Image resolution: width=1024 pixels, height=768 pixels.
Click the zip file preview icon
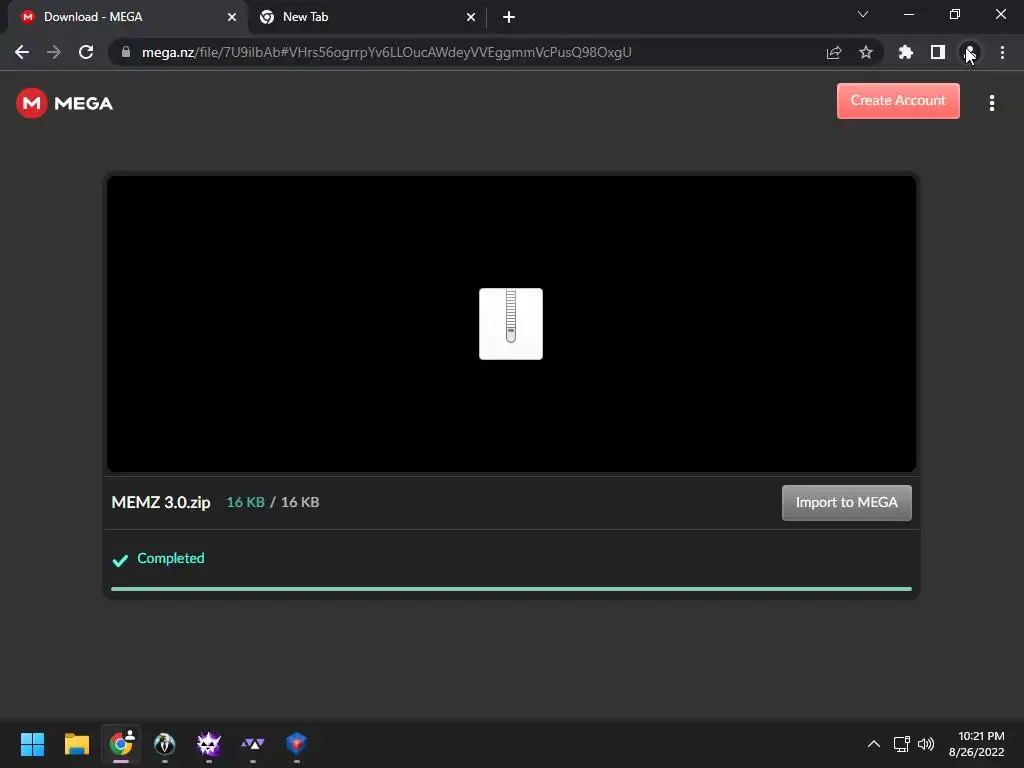point(511,324)
